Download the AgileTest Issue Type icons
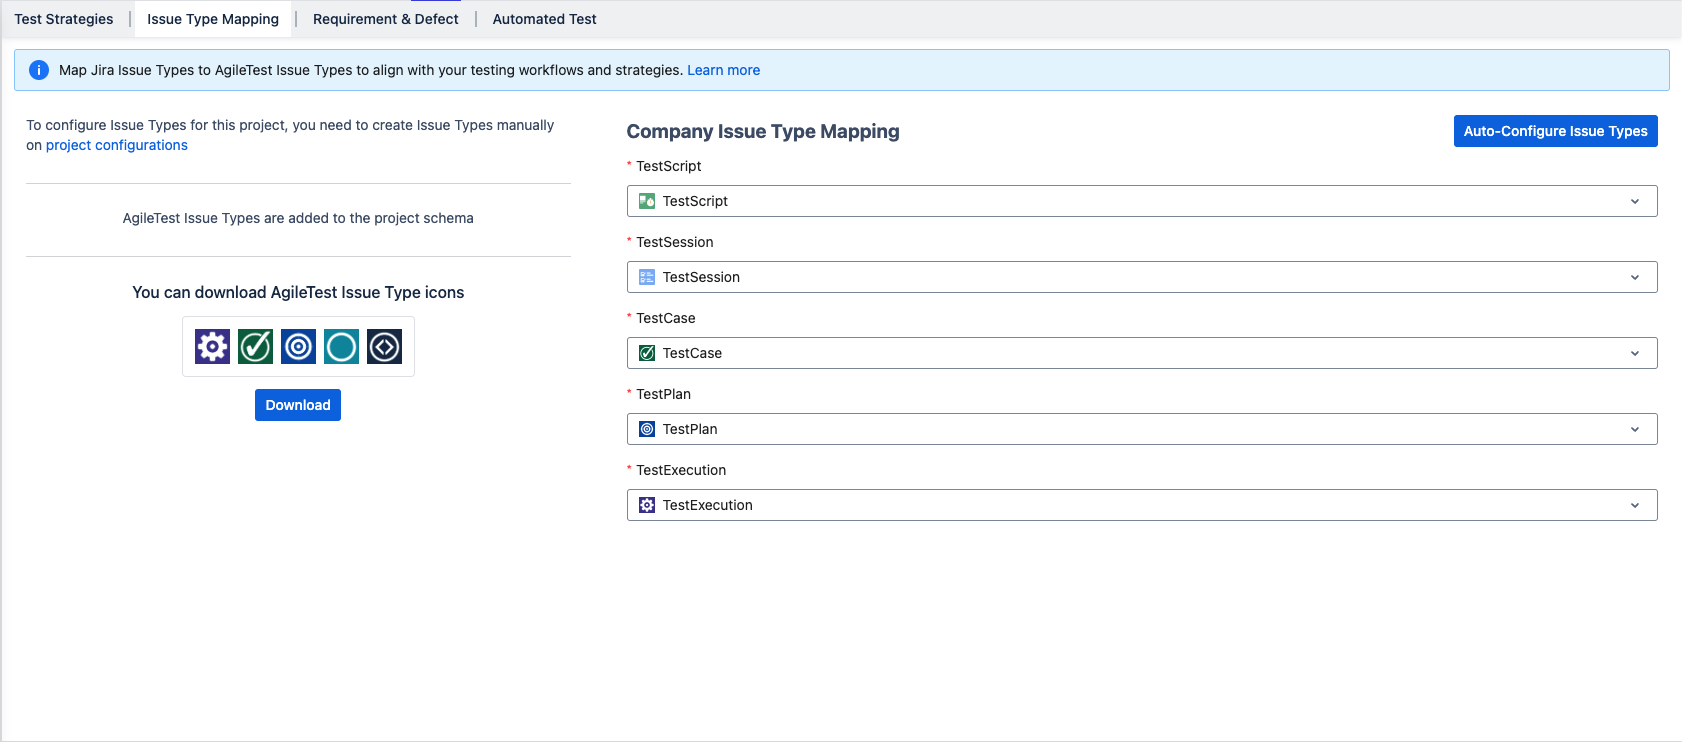The image size is (1682, 742). (298, 405)
